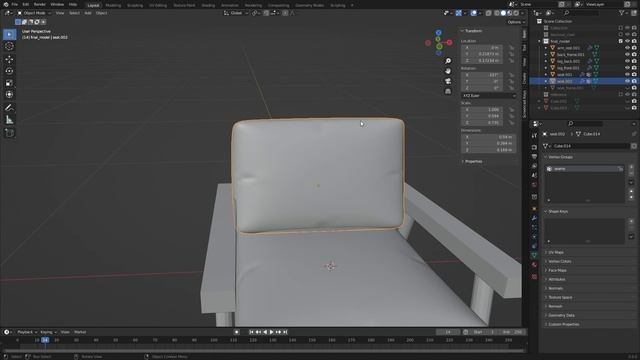
Task: Open the World properties tab
Action: point(534,185)
